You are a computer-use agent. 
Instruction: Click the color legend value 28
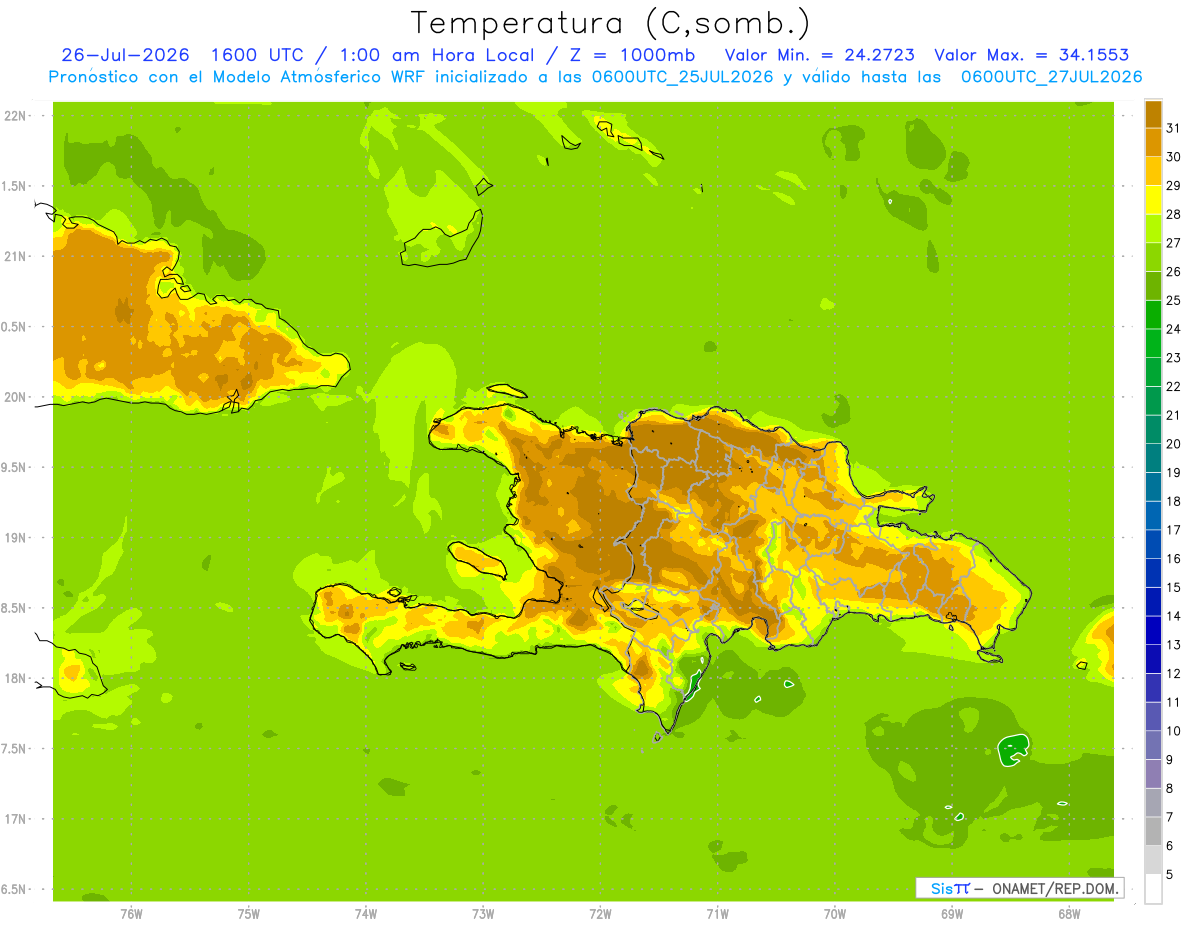tap(1173, 214)
